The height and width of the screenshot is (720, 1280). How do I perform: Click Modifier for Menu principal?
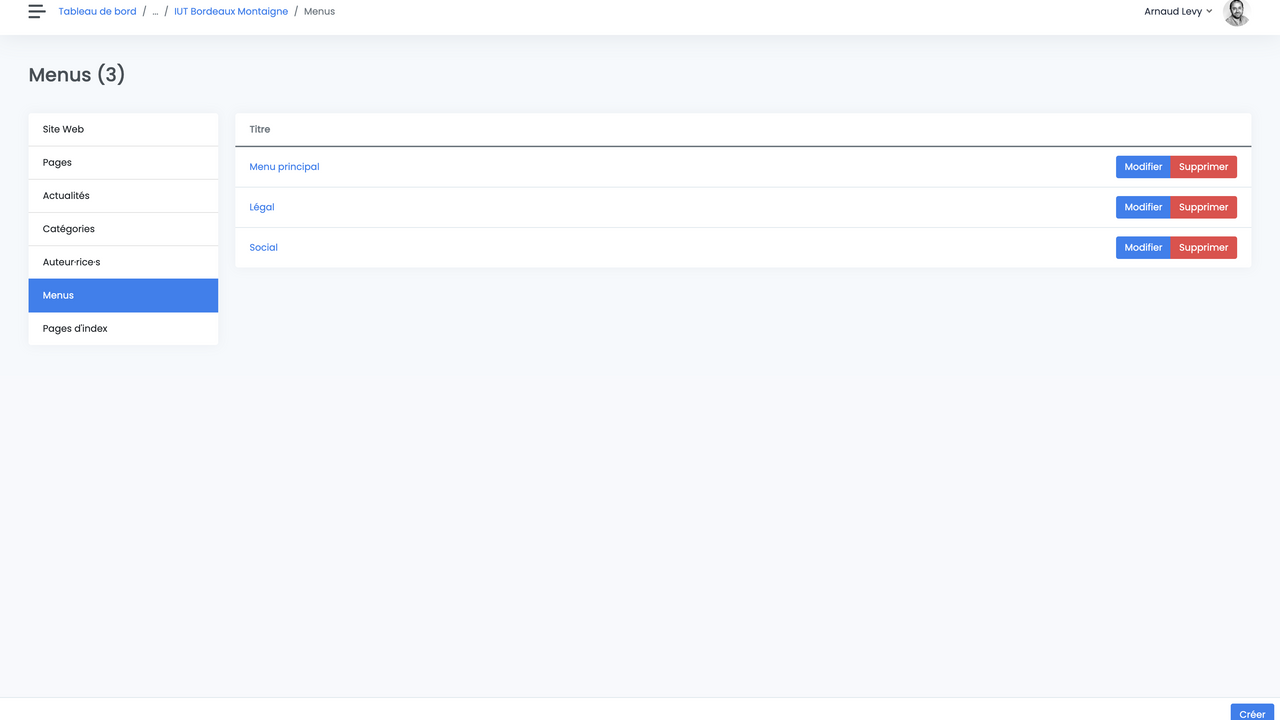(1143, 167)
